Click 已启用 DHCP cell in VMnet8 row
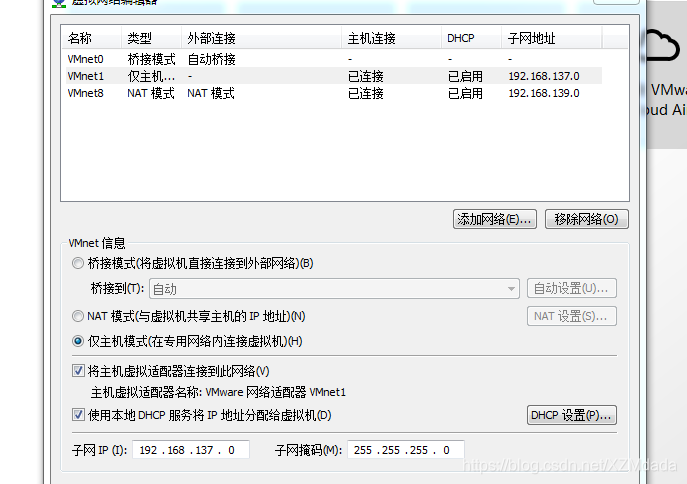 [465, 93]
